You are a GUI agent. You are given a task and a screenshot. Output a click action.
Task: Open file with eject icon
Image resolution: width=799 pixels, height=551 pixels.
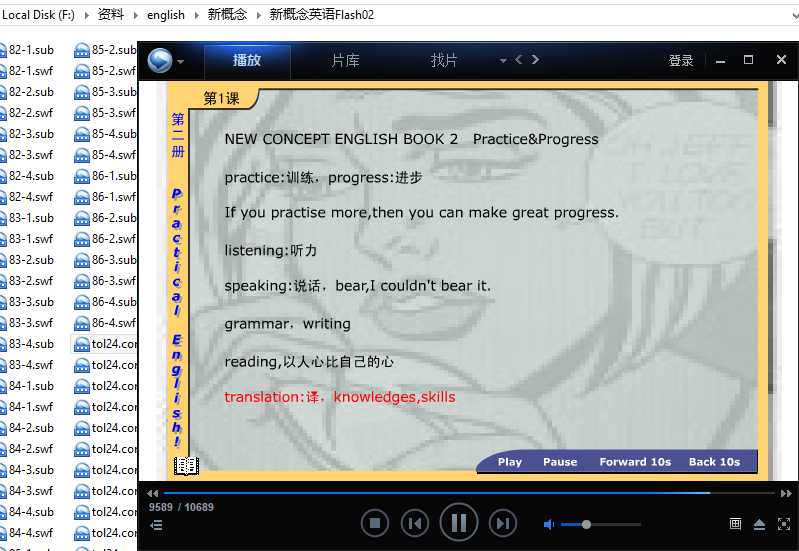(x=759, y=524)
